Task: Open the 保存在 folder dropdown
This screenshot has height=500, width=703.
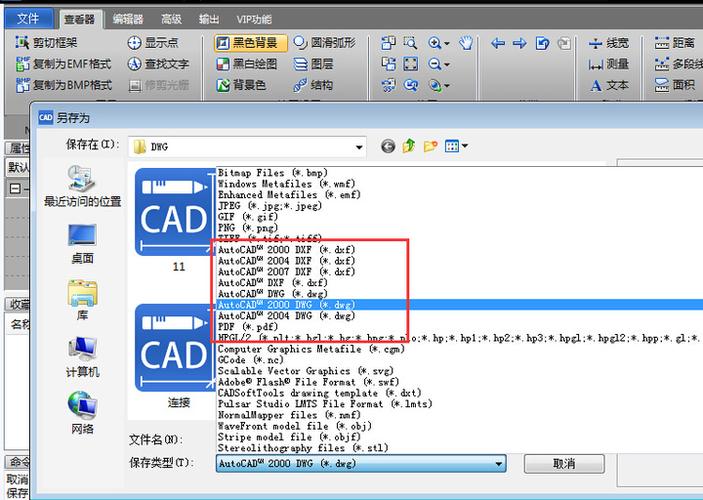Action: [x=359, y=147]
